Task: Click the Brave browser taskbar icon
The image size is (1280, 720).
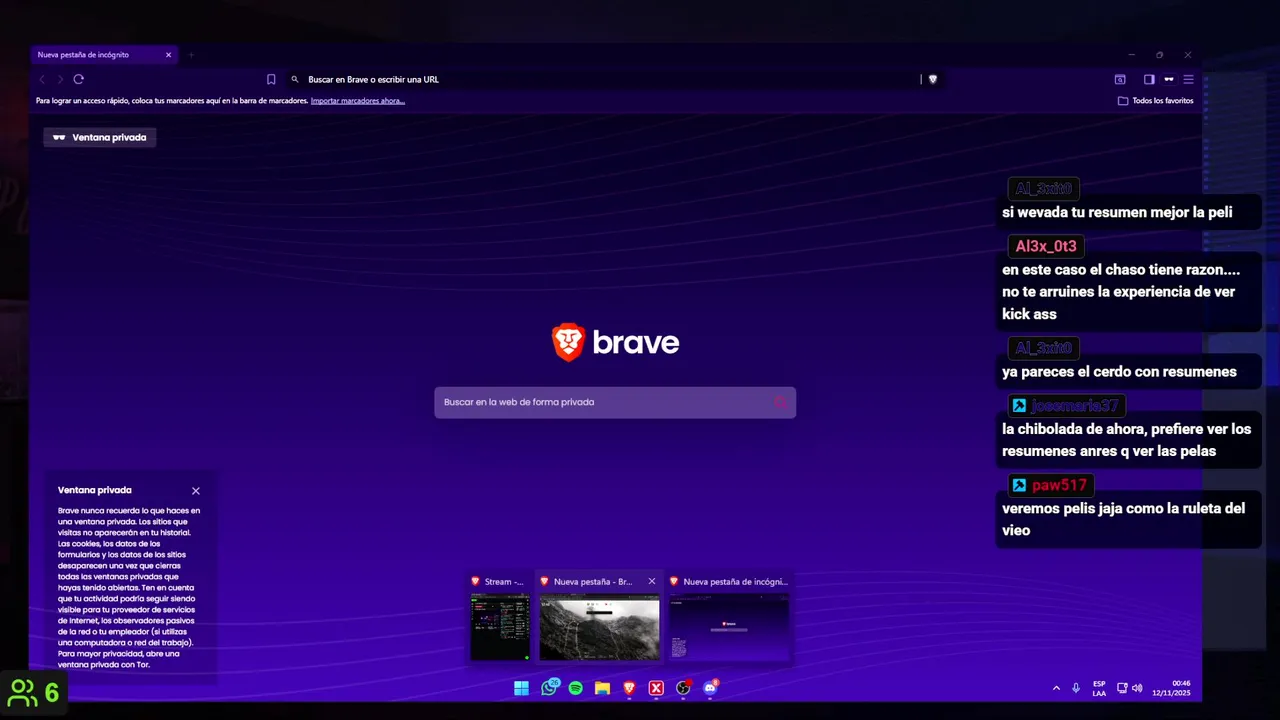Action: click(629, 688)
